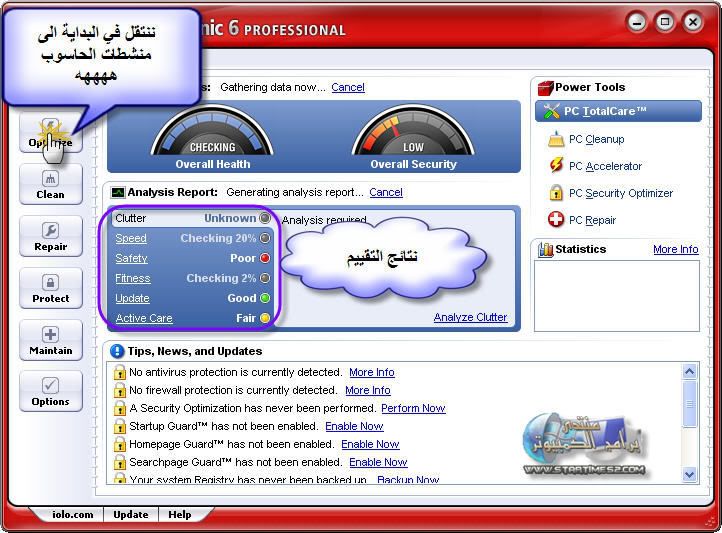Enable Homepage Guard now
This screenshot has height=533, width=722.
click(370, 444)
